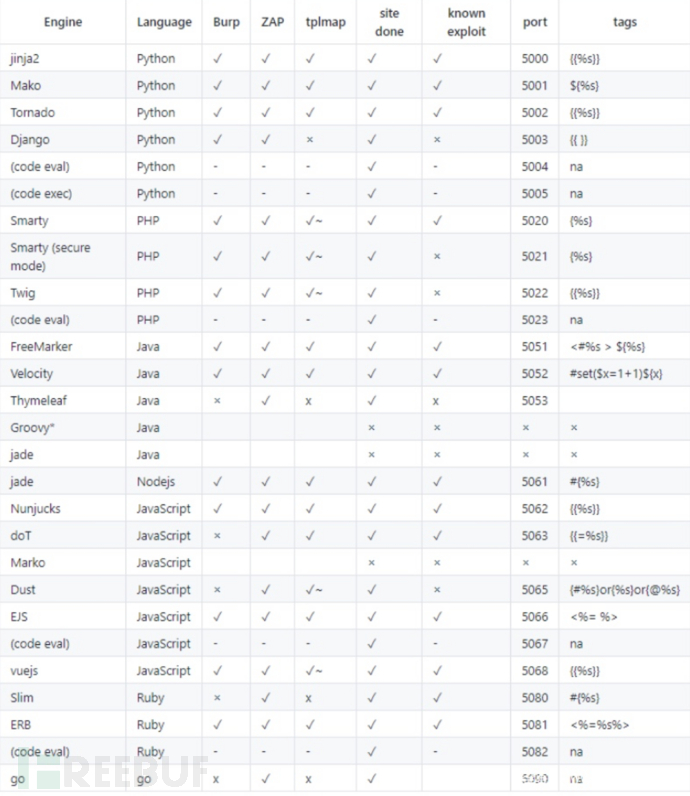Click the Burp cross in Slim row
Image resolution: width=690 pixels, height=796 pixels.
218,698
